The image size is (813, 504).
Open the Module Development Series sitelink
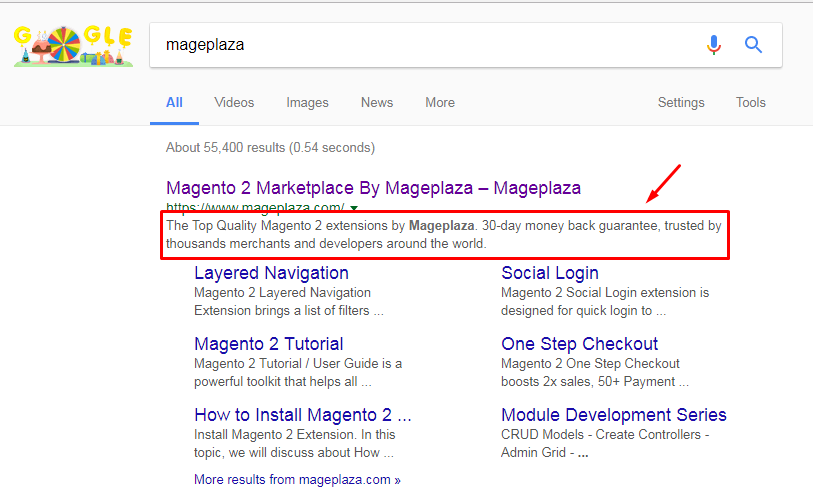pos(614,415)
